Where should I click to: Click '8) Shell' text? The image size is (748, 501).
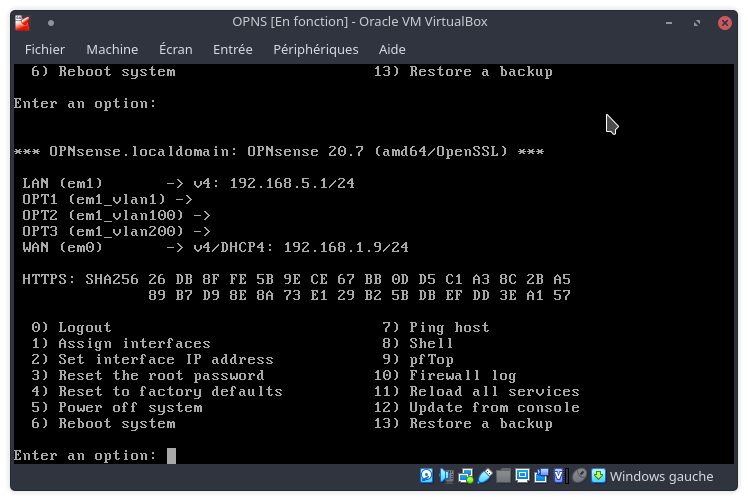(417, 344)
